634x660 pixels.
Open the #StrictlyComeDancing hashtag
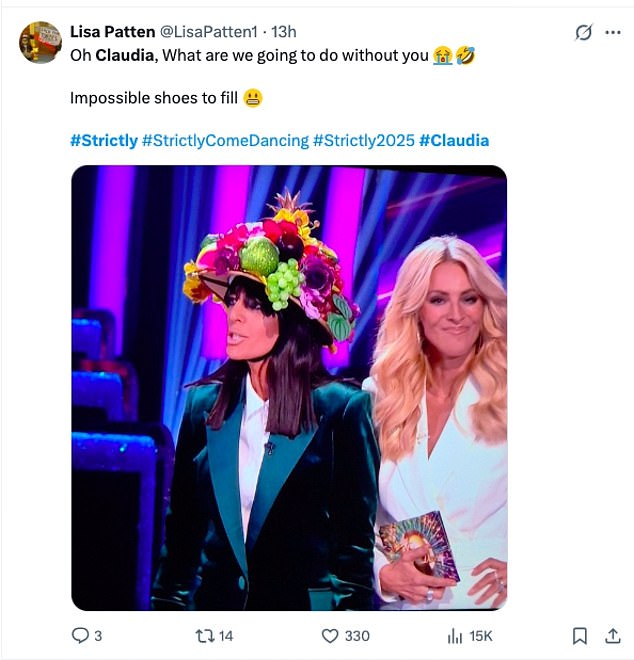225,140
